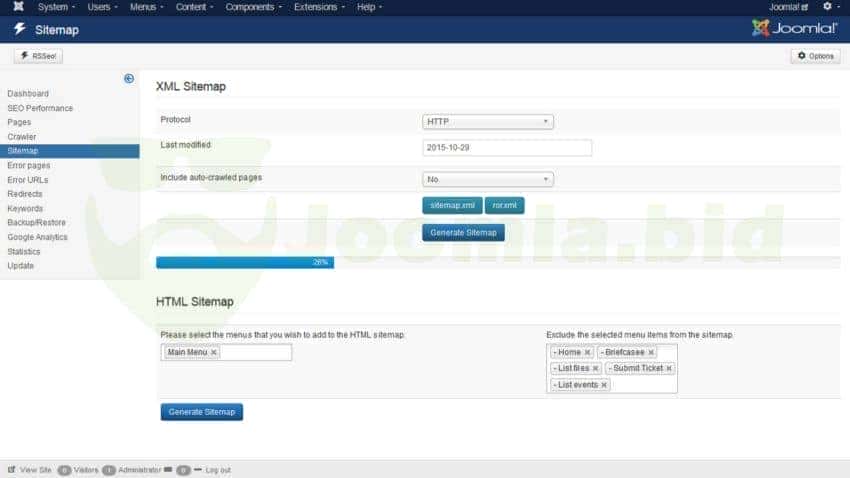
Task: Open the Users menu dropdown
Action: click(x=102, y=7)
